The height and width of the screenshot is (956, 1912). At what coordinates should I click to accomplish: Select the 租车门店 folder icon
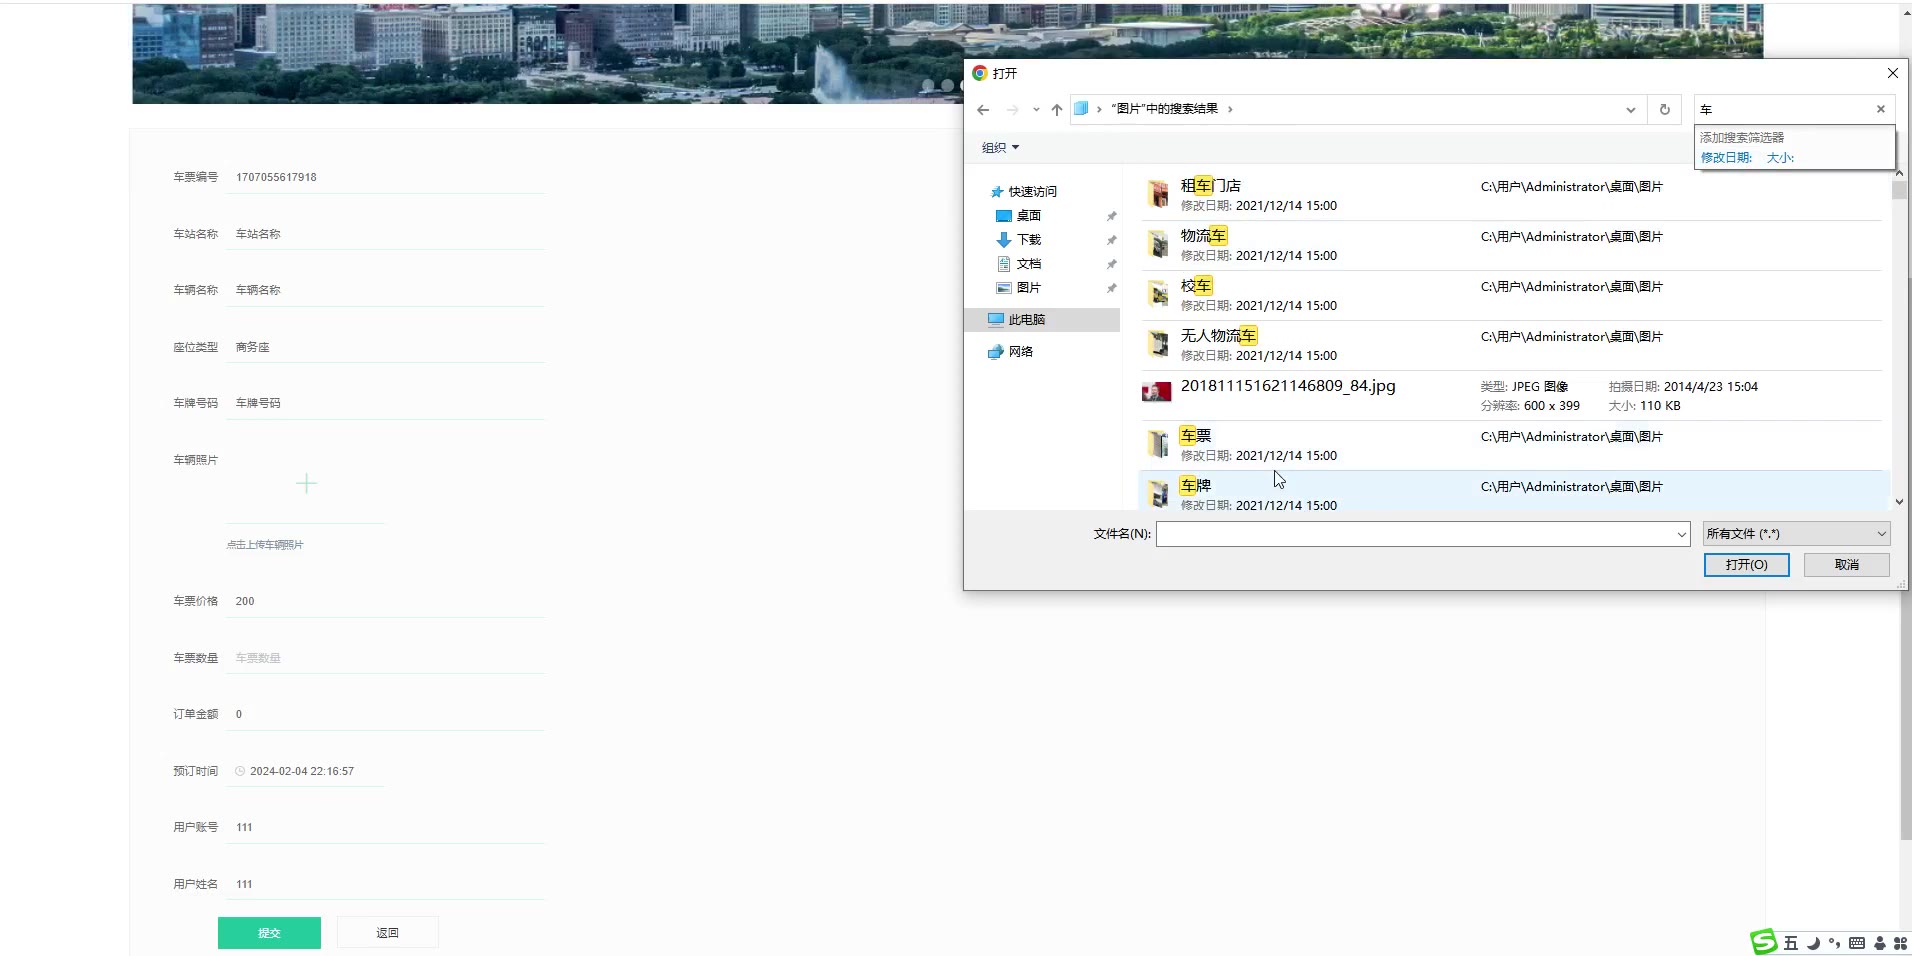[x=1158, y=194]
